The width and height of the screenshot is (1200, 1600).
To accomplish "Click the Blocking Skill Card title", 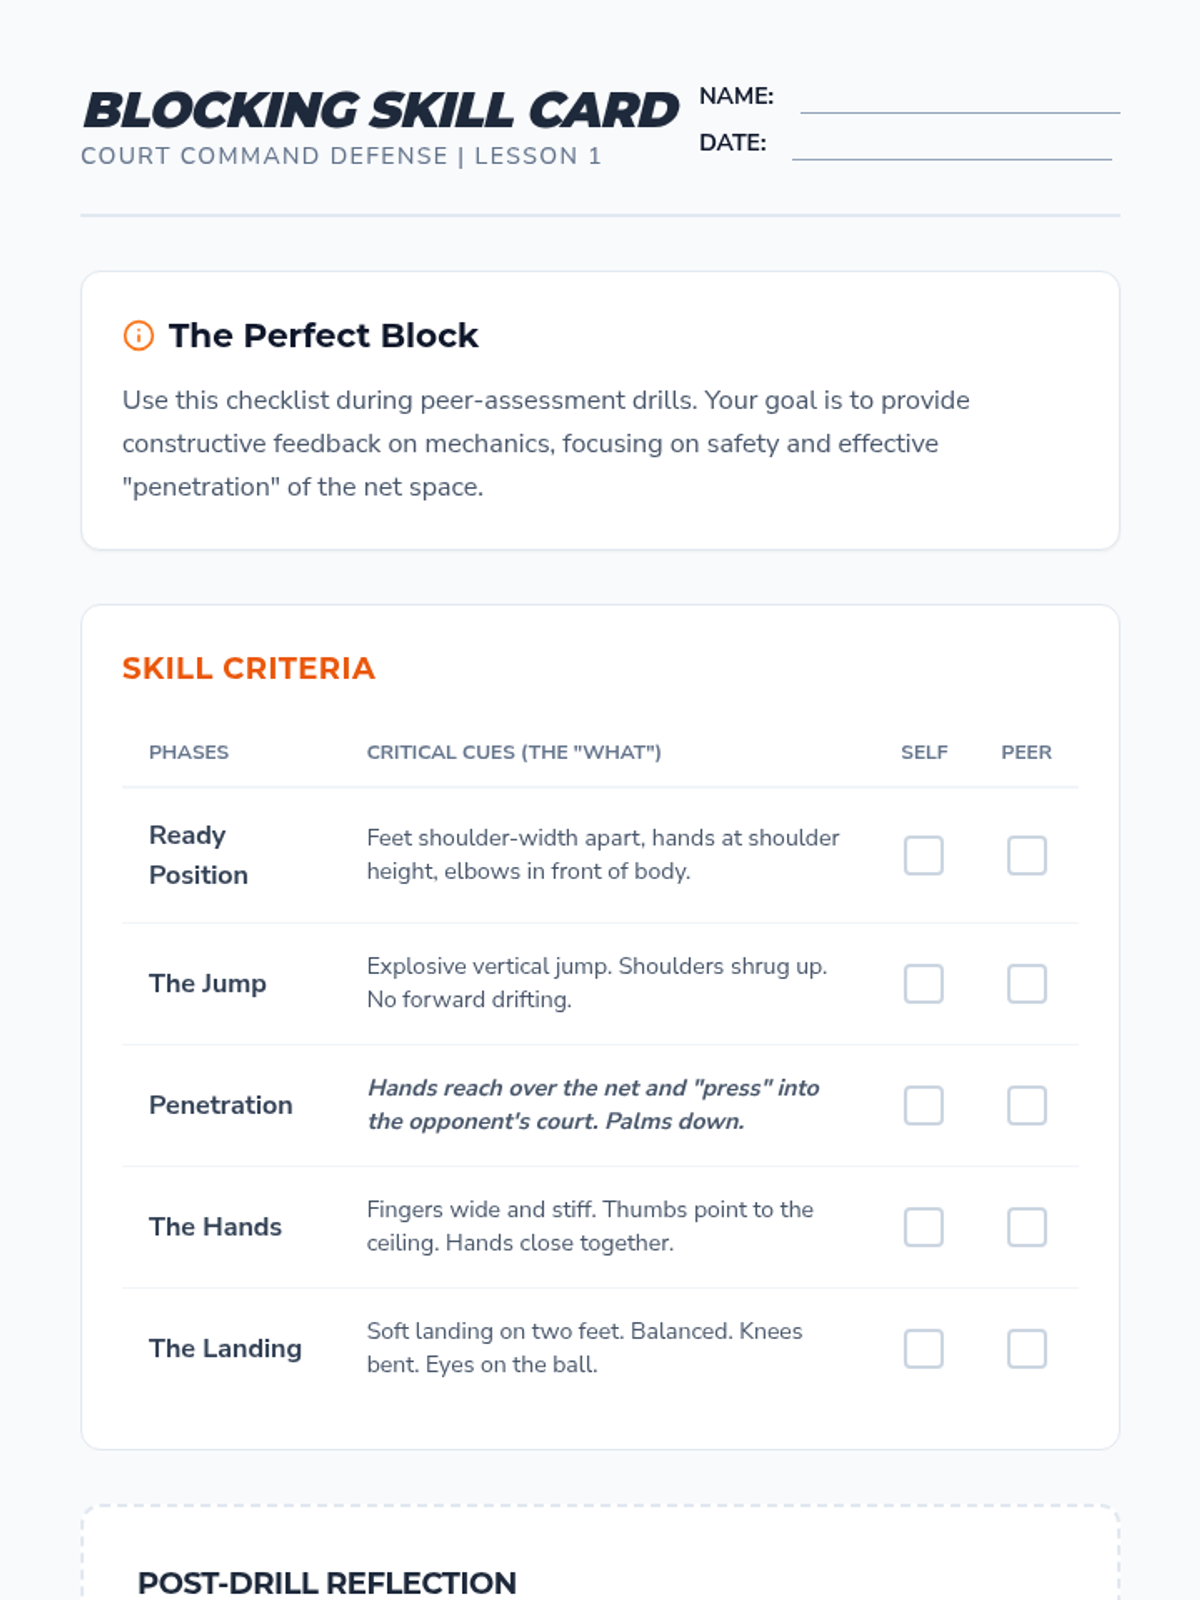I will pyautogui.click(x=380, y=110).
